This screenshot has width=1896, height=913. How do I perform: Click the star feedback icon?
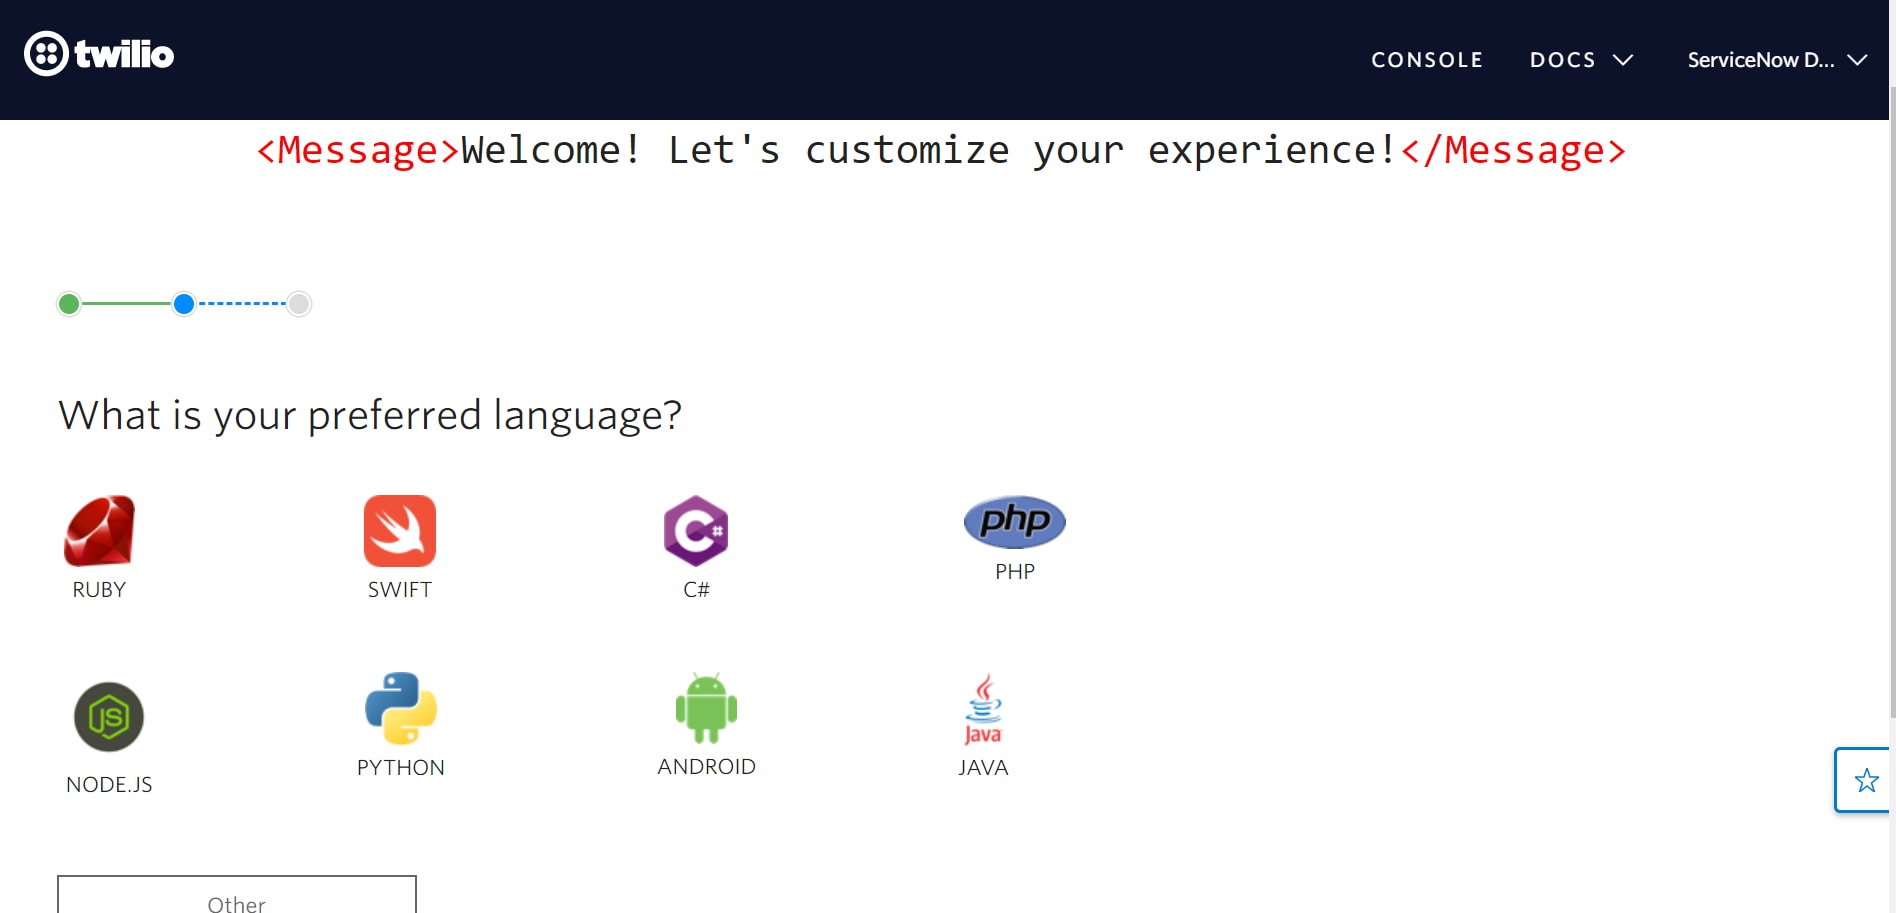coord(1866,780)
